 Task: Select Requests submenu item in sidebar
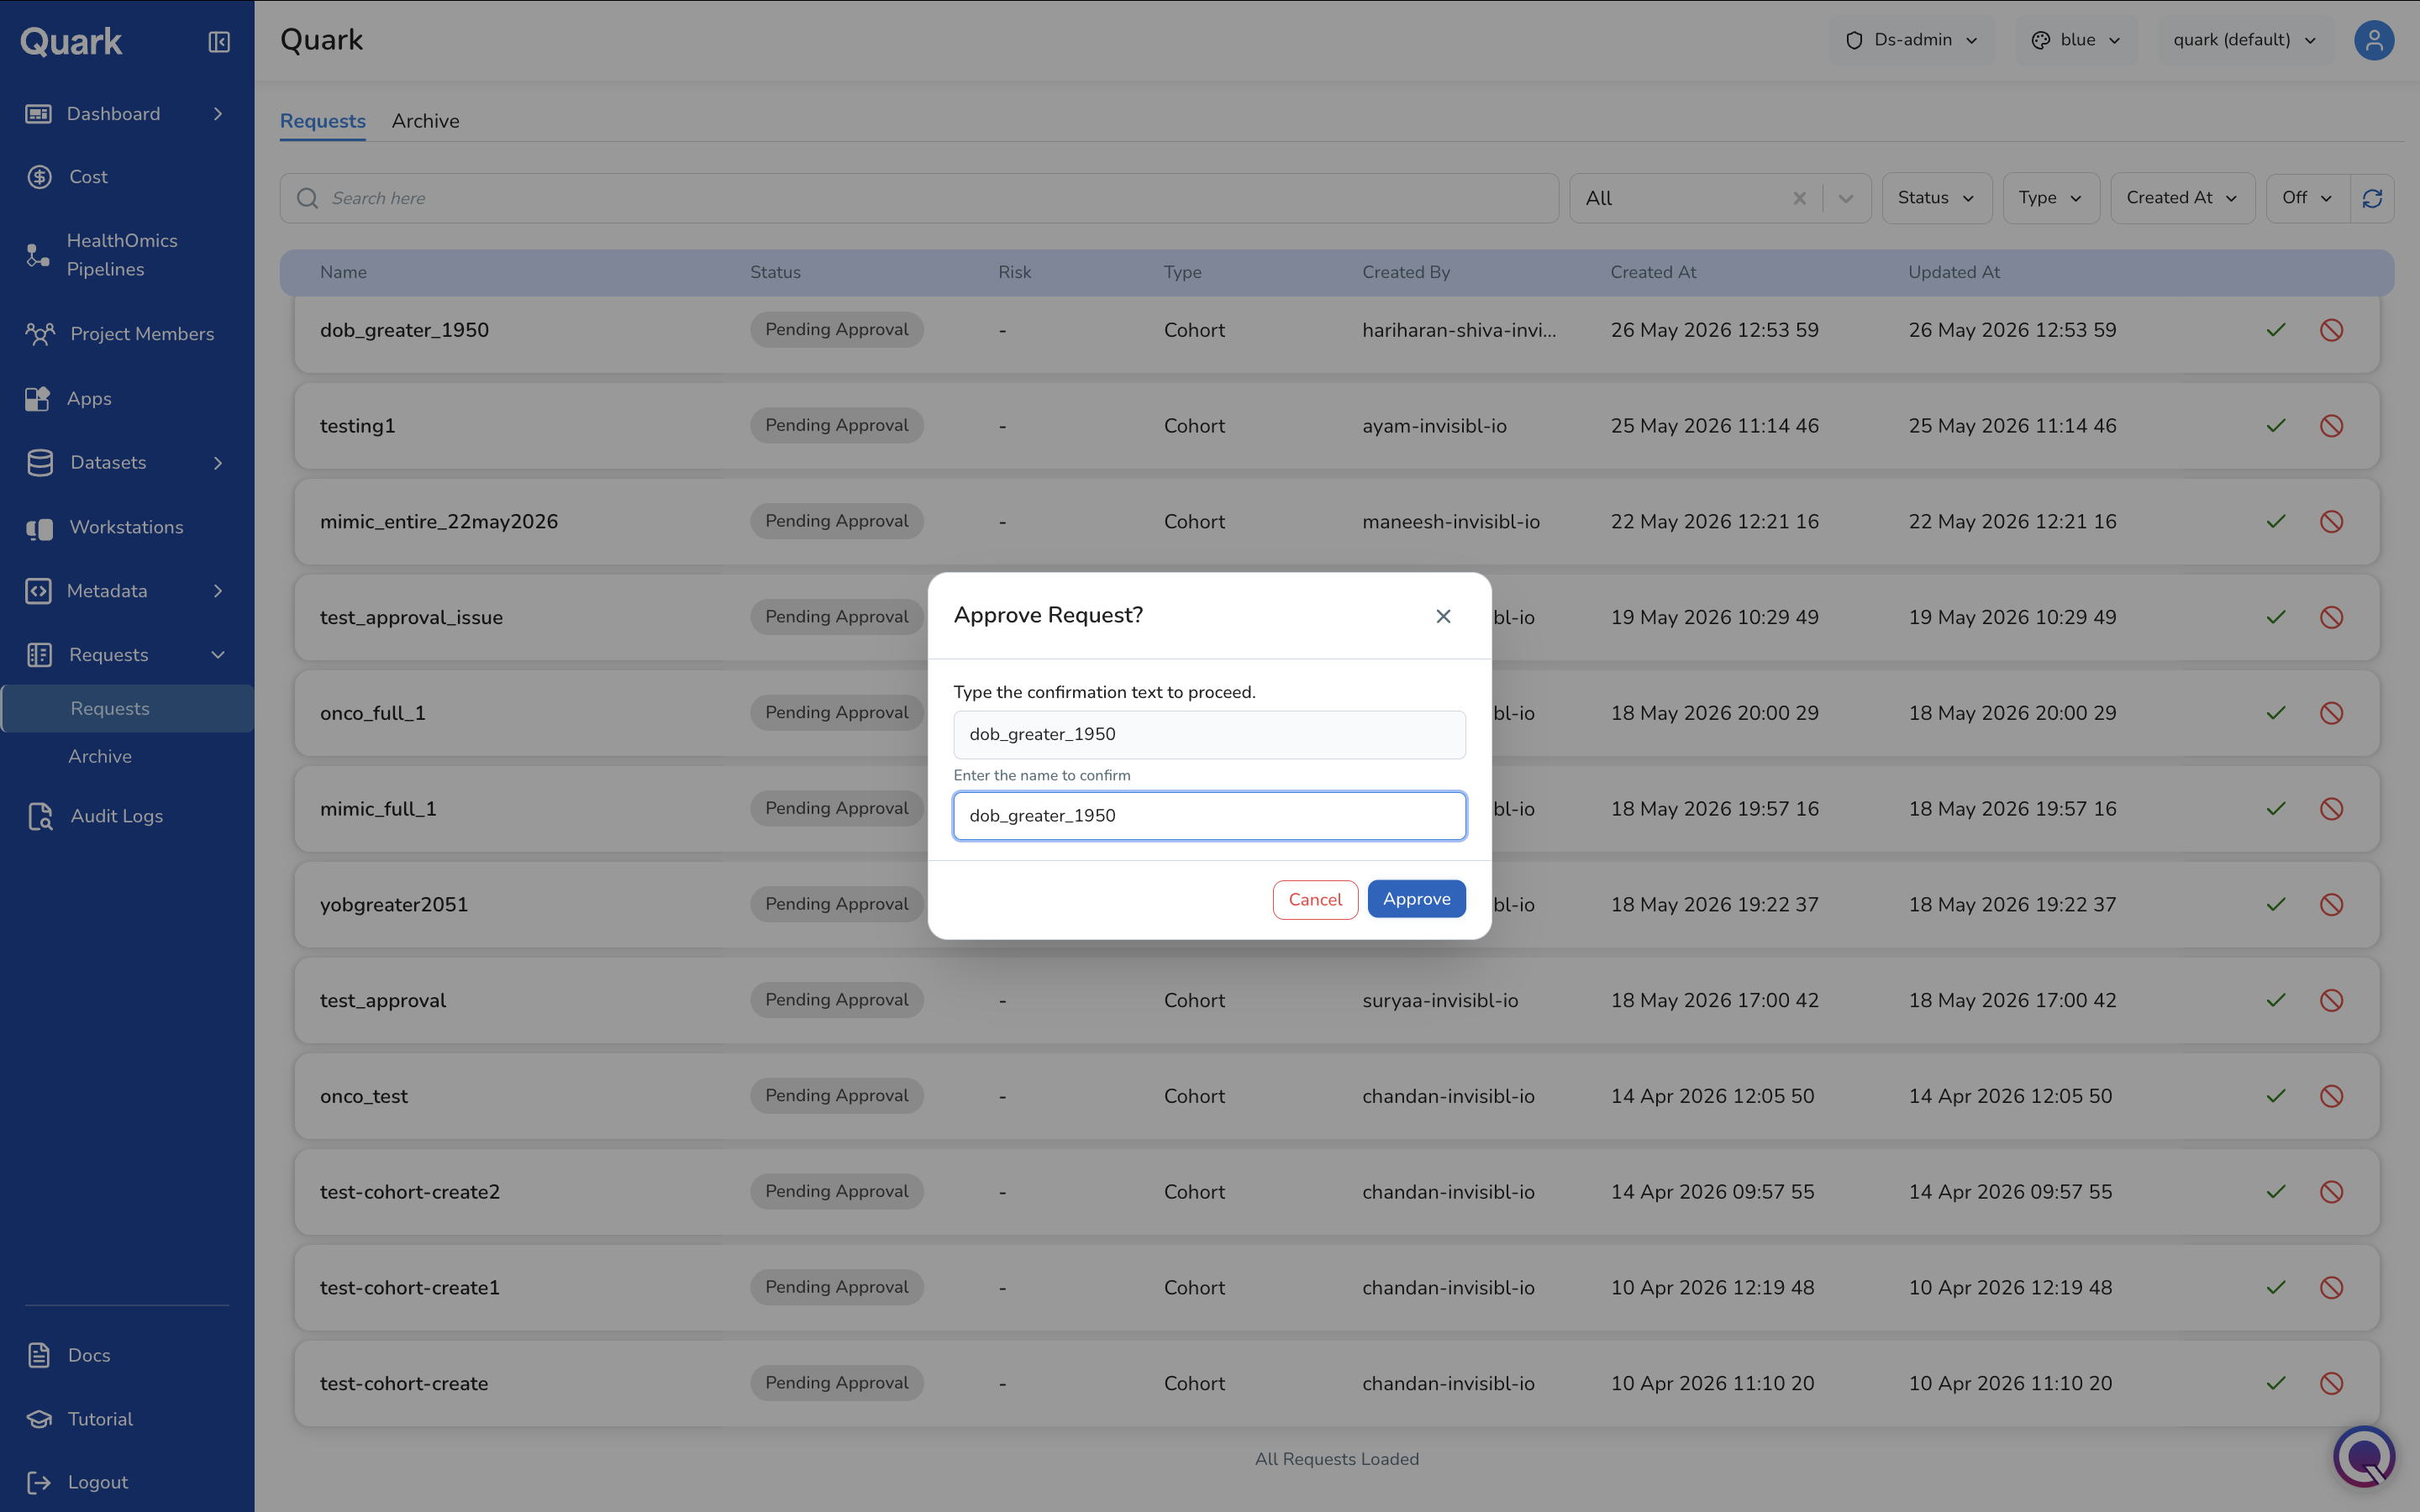(x=127, y=708)
